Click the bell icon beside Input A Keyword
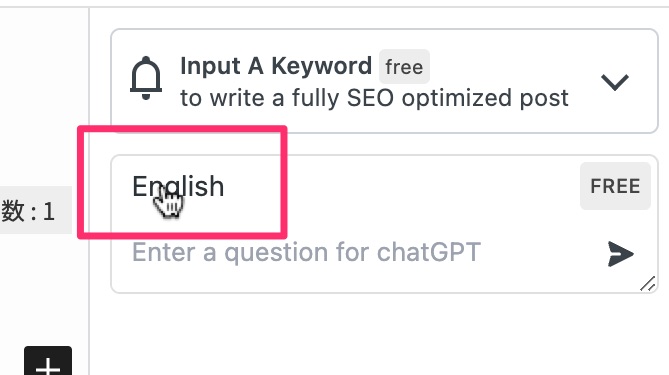669x375 pixels. coord(146,78)
